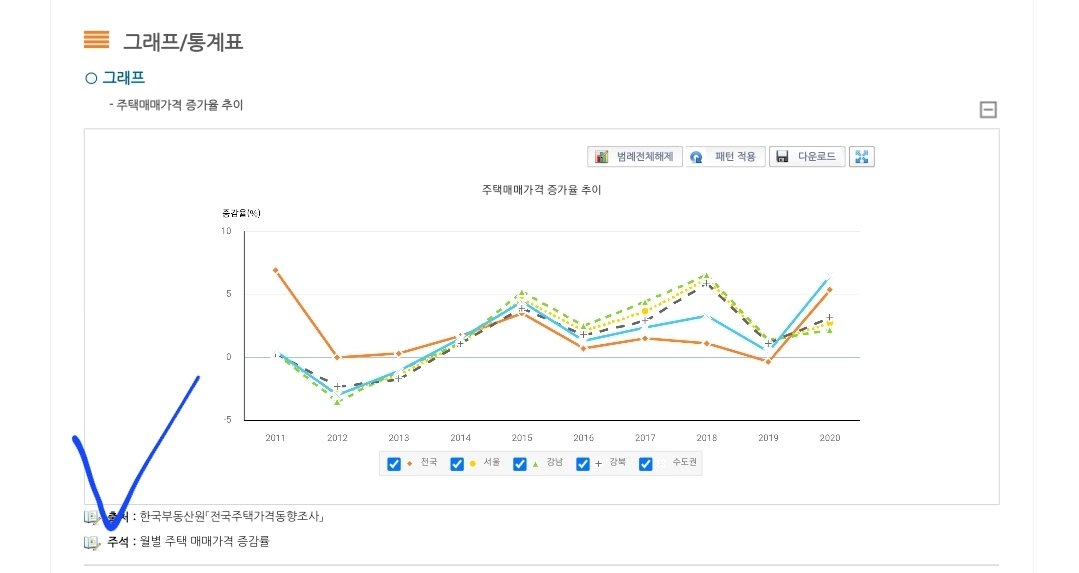The image size is (1079, 573).
Task: Toggle the 강북 legend checkbox
Action: (583, 464)
